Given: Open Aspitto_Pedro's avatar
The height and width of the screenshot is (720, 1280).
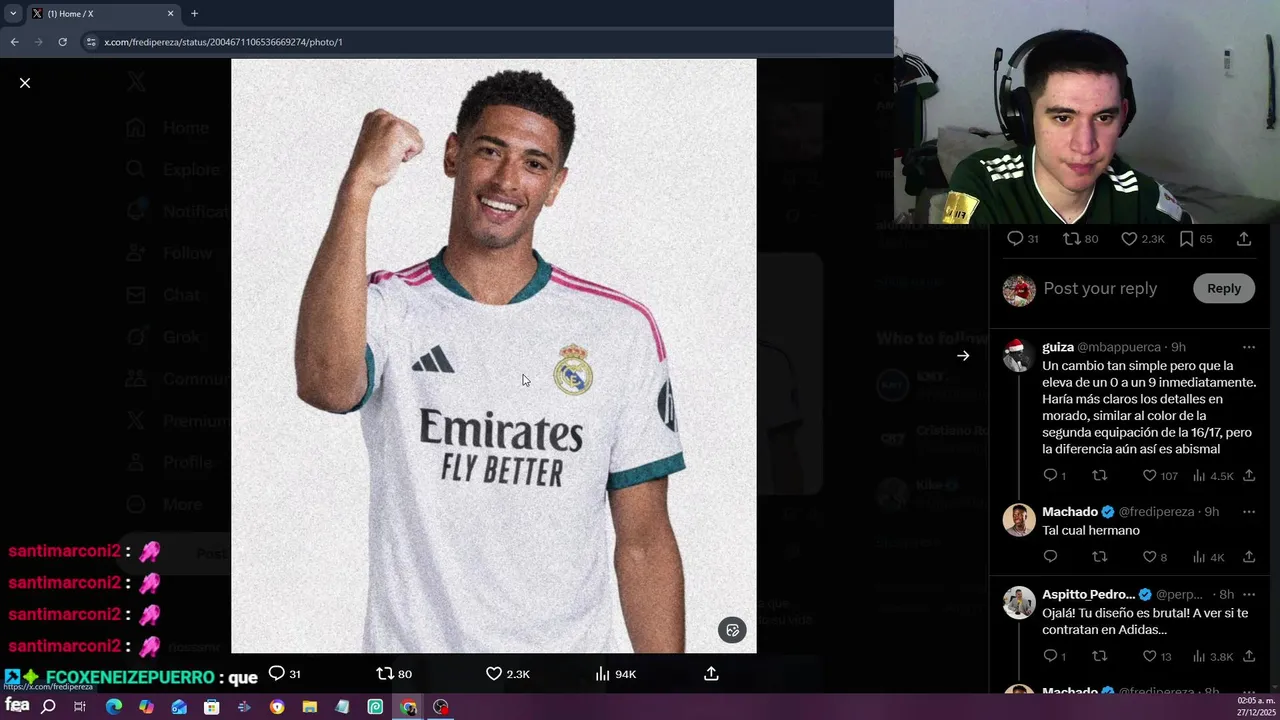Looking at the screenshot, I should pyautogui.click(x=1018, y=603).
